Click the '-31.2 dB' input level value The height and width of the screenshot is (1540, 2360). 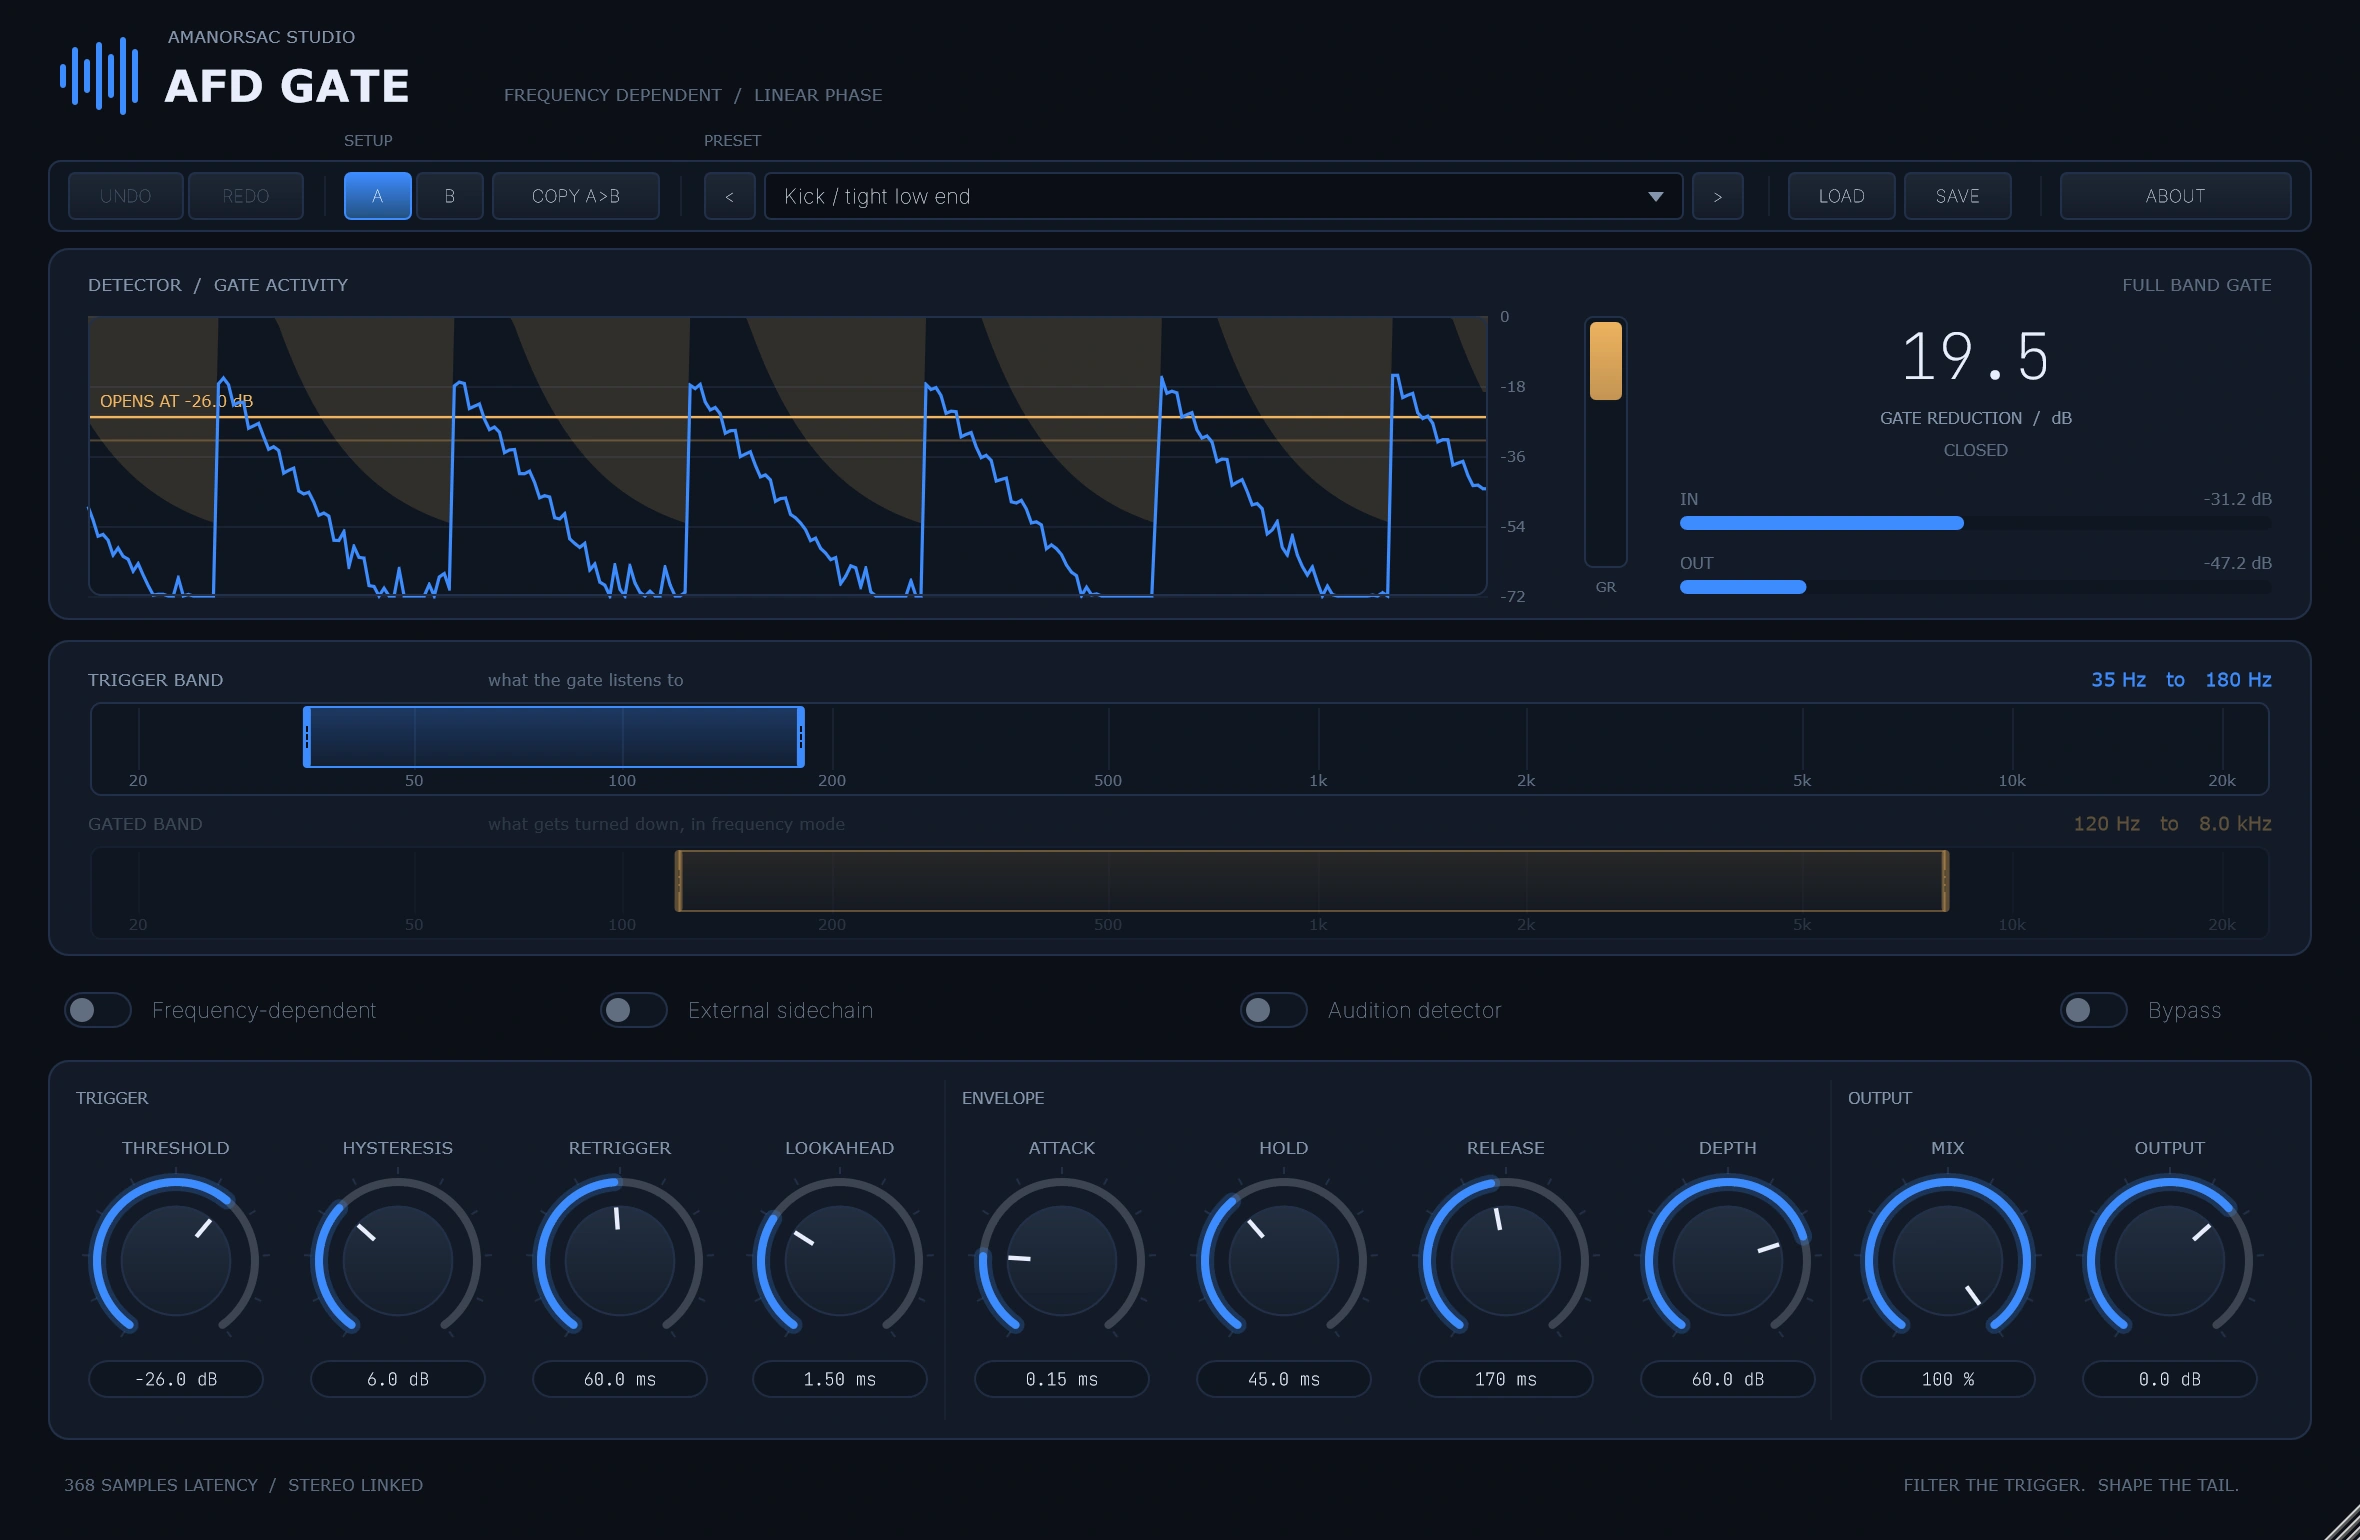(x=2237, y=499)
